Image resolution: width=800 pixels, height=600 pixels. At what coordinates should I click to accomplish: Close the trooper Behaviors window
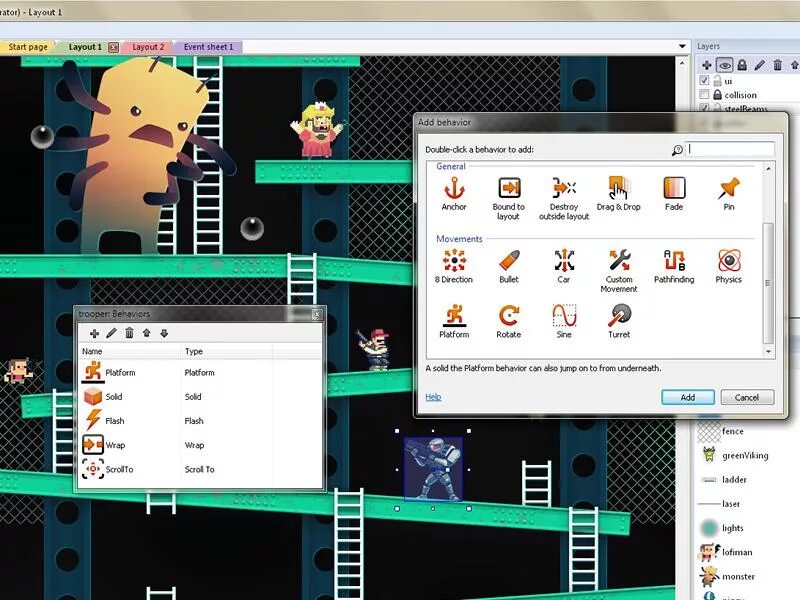click(316, 314)
